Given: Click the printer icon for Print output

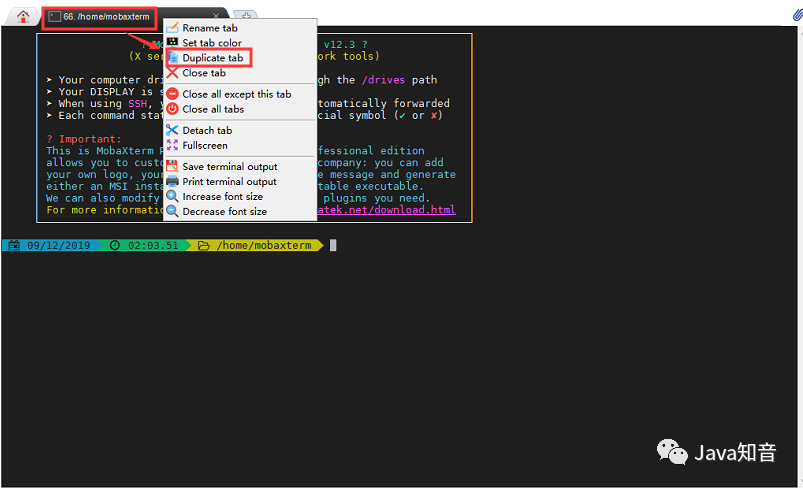Looking at the screenshot, I should (173, 181).
